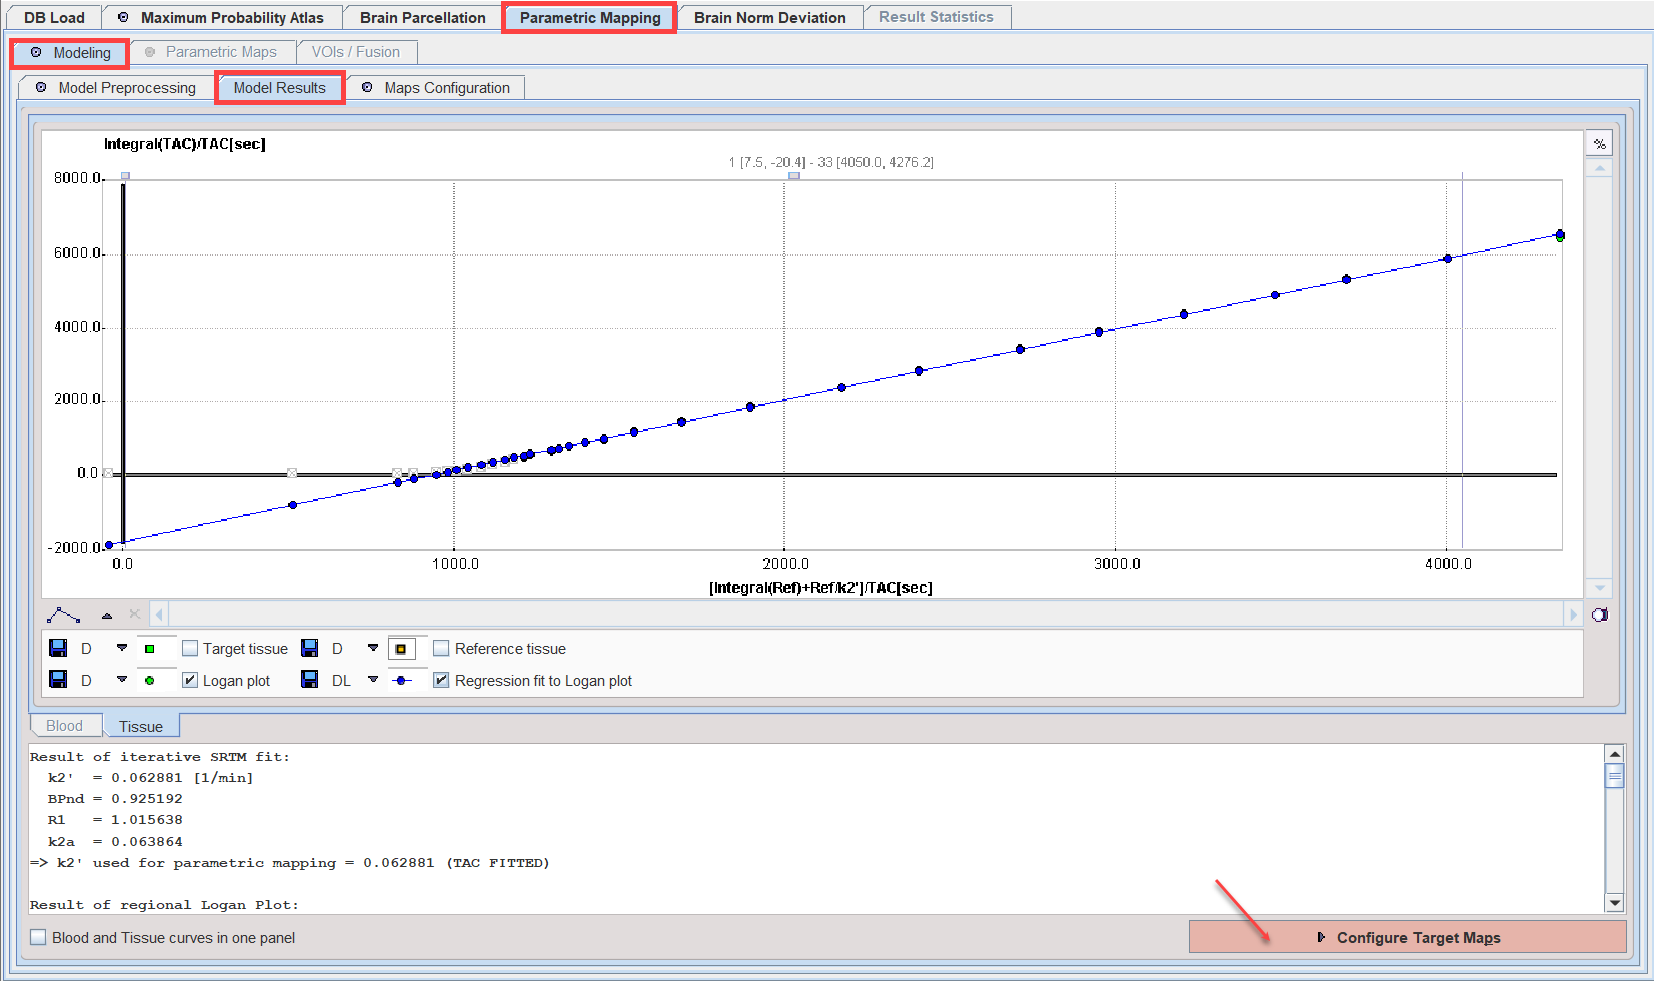The width and height of the screenshot is (1654, 981).
Task: Click the top range handle above plot center
Action: pos(793,175)
